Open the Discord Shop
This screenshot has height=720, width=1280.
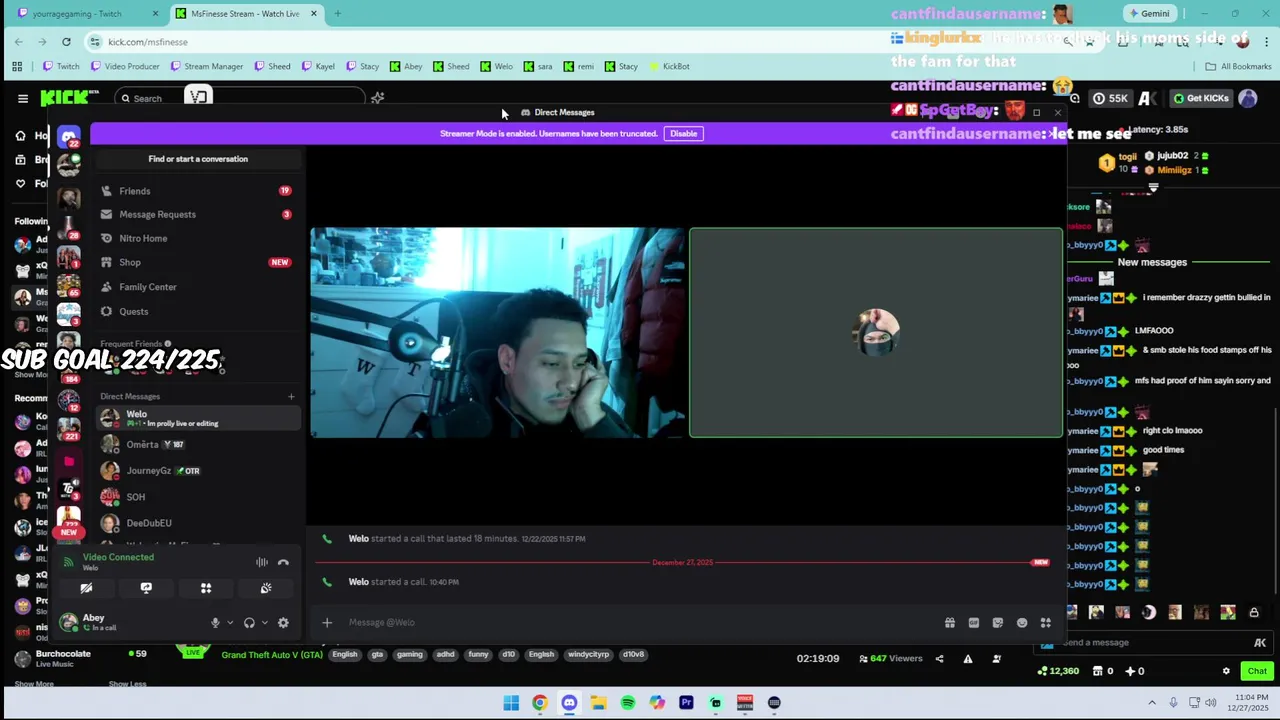[x=197, y=262]
